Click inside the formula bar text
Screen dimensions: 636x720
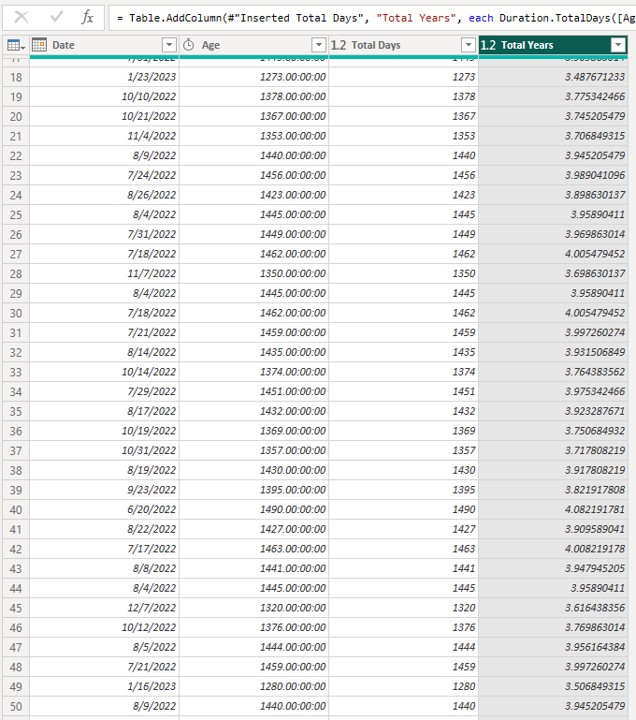click(372, 18)
